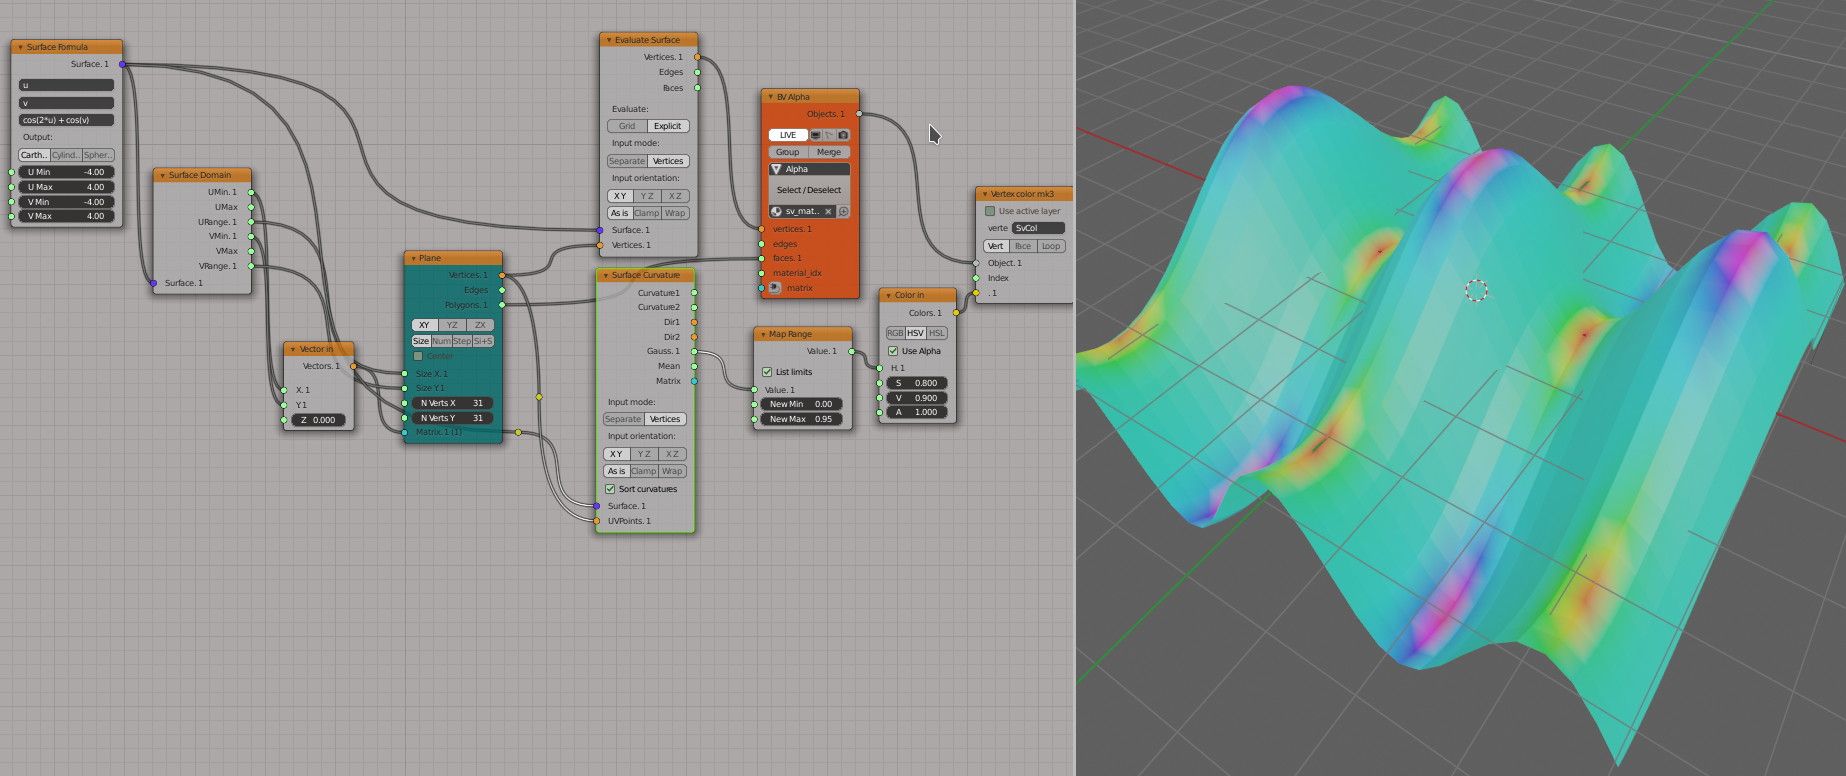1846x776 pixels.
Task: Click the material sphere icon beside sv_mat
Action: click(x=776, y=211)
